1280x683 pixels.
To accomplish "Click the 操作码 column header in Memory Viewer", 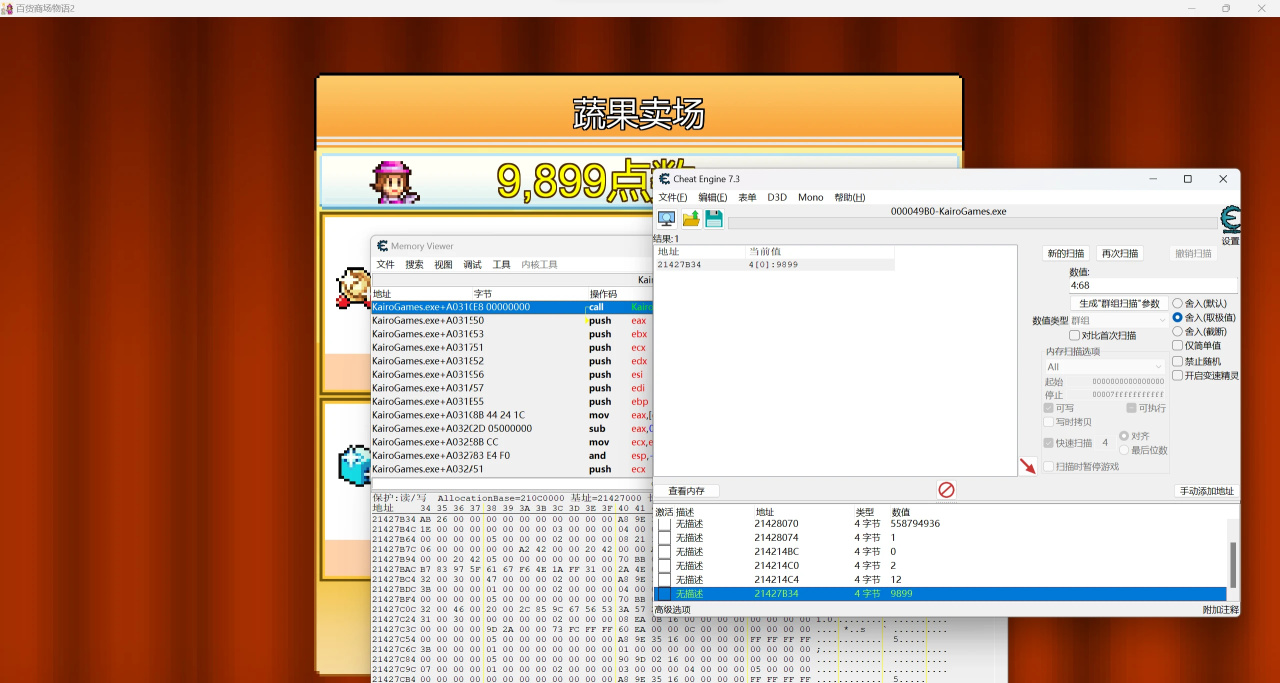I will (x=603, y=294).
